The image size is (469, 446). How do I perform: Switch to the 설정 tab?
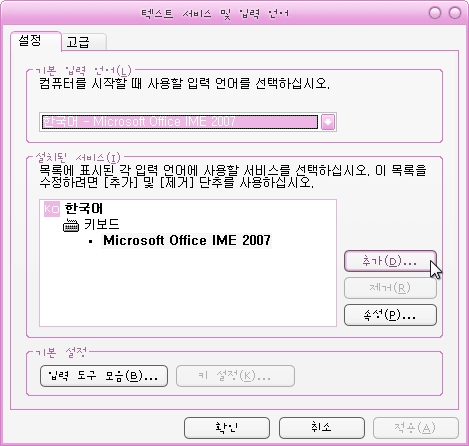tap(36, 41)
